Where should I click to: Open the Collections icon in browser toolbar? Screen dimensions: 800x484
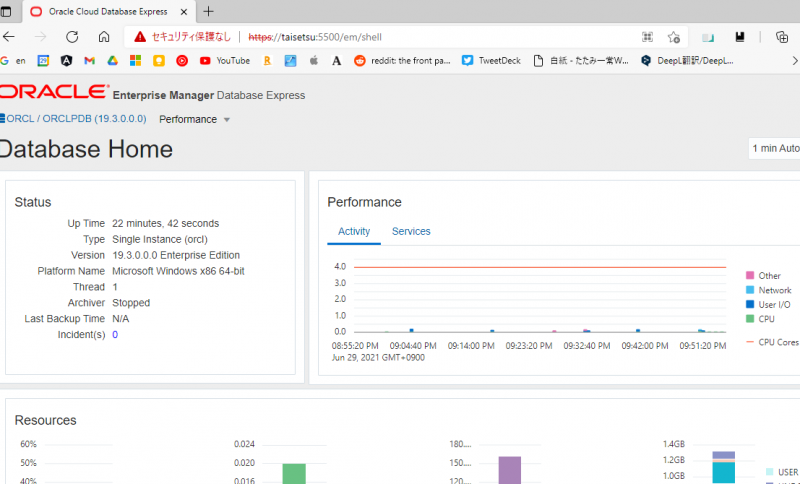point(782,37)
